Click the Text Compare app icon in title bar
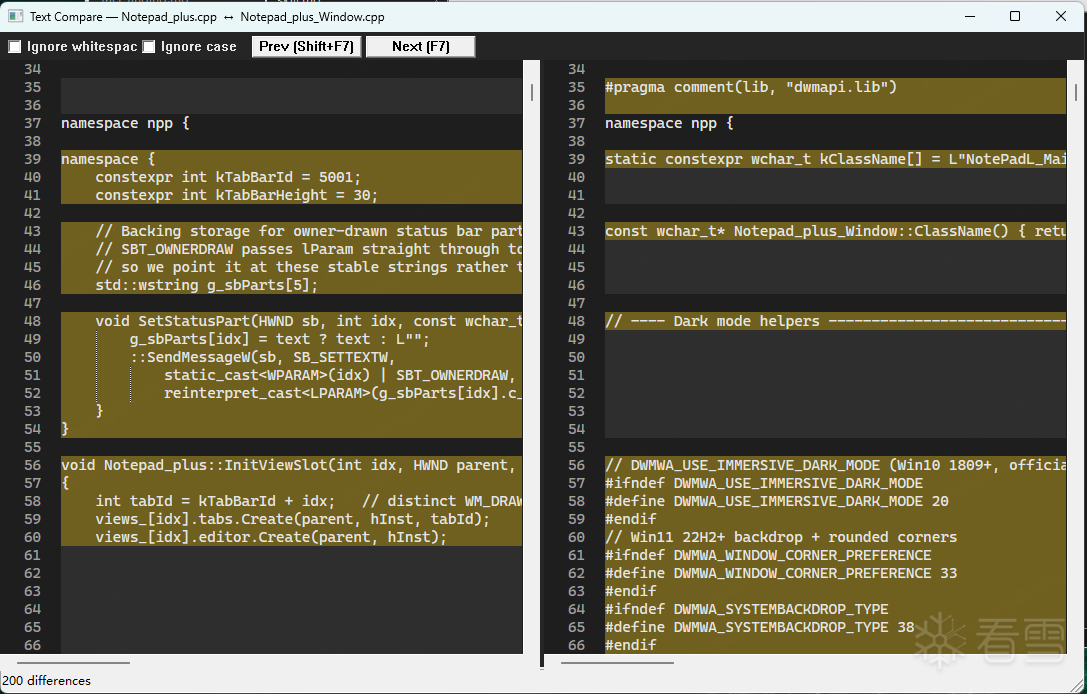 pyautogui.click(x=15, y=16)
